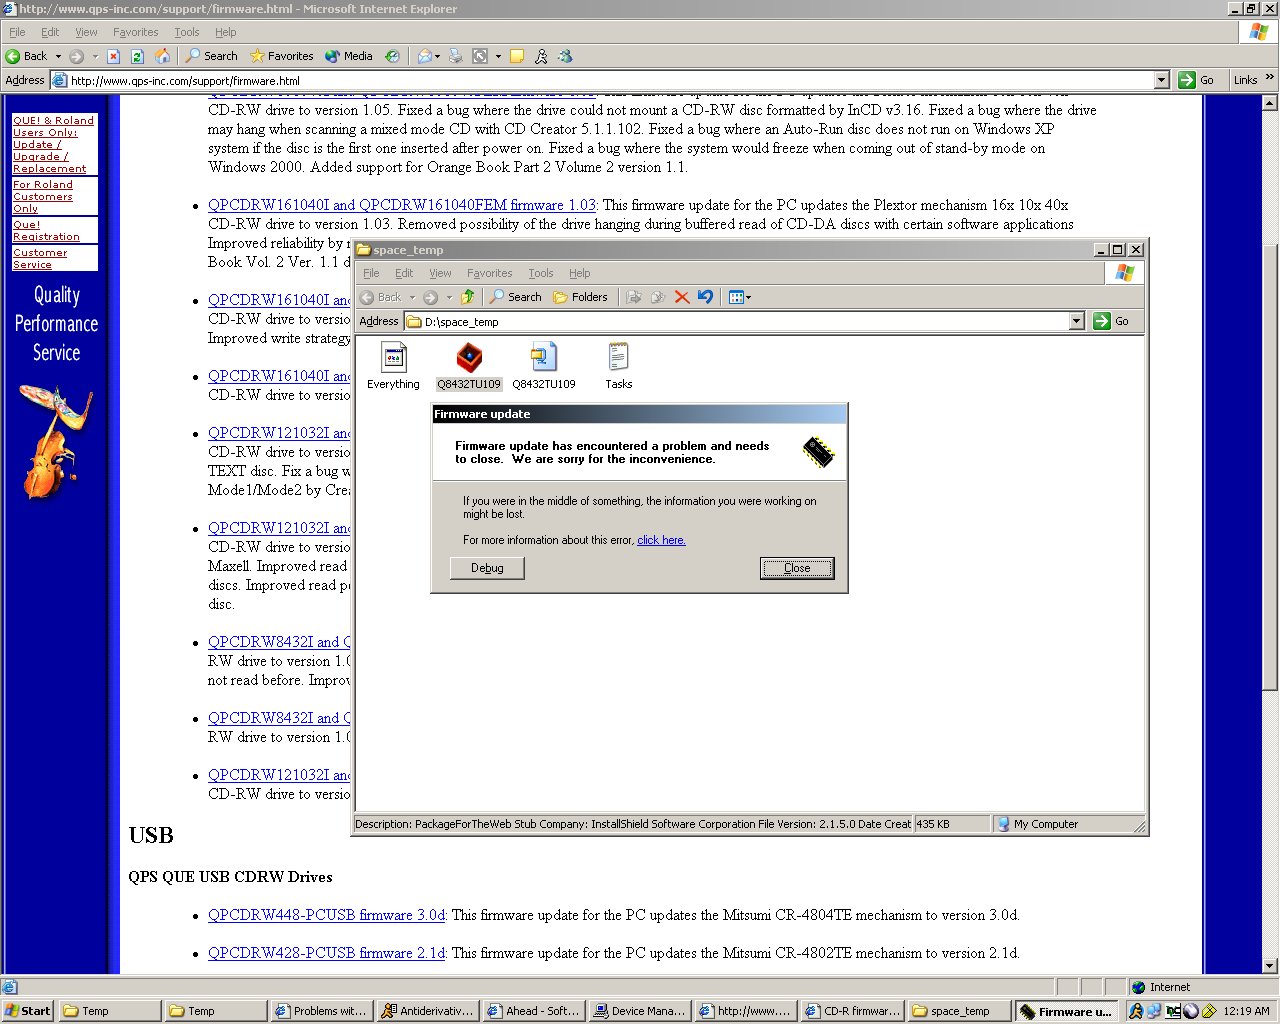Click the clock showing 12:19 AM
This screenshot has width=1280, height=1024.
coord(1246,1011)
